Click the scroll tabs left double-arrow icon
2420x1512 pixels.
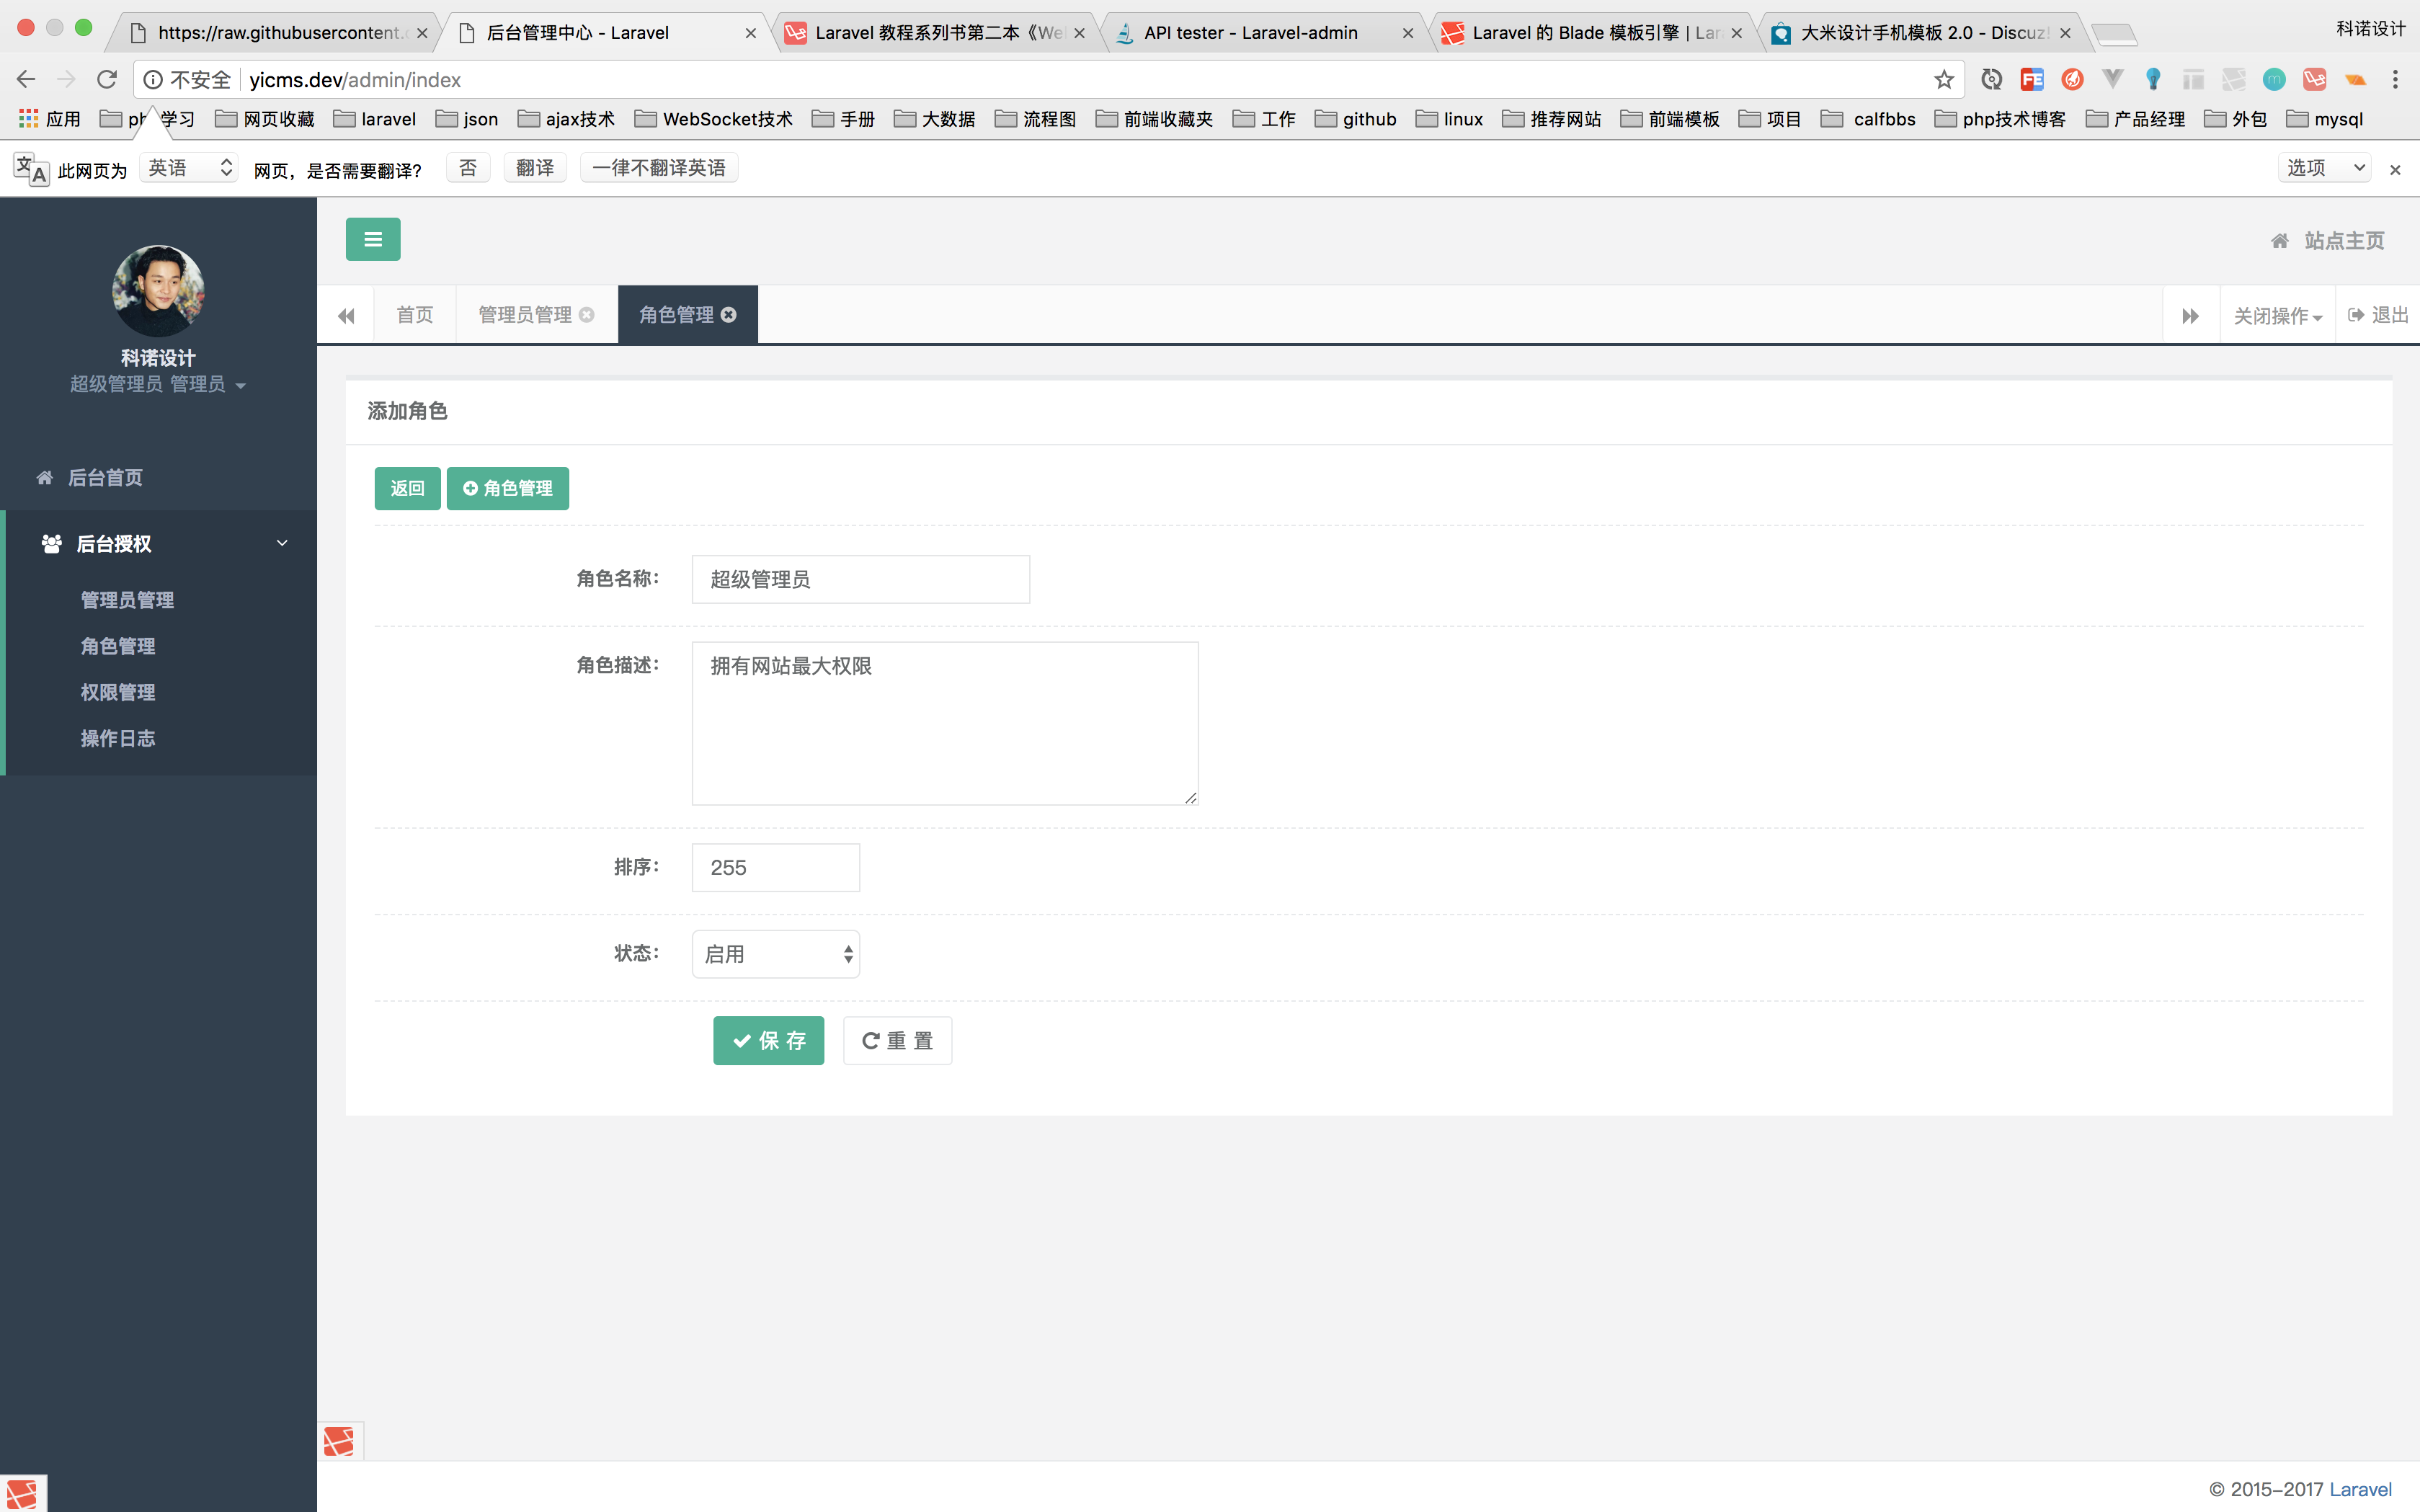(346, 316)
